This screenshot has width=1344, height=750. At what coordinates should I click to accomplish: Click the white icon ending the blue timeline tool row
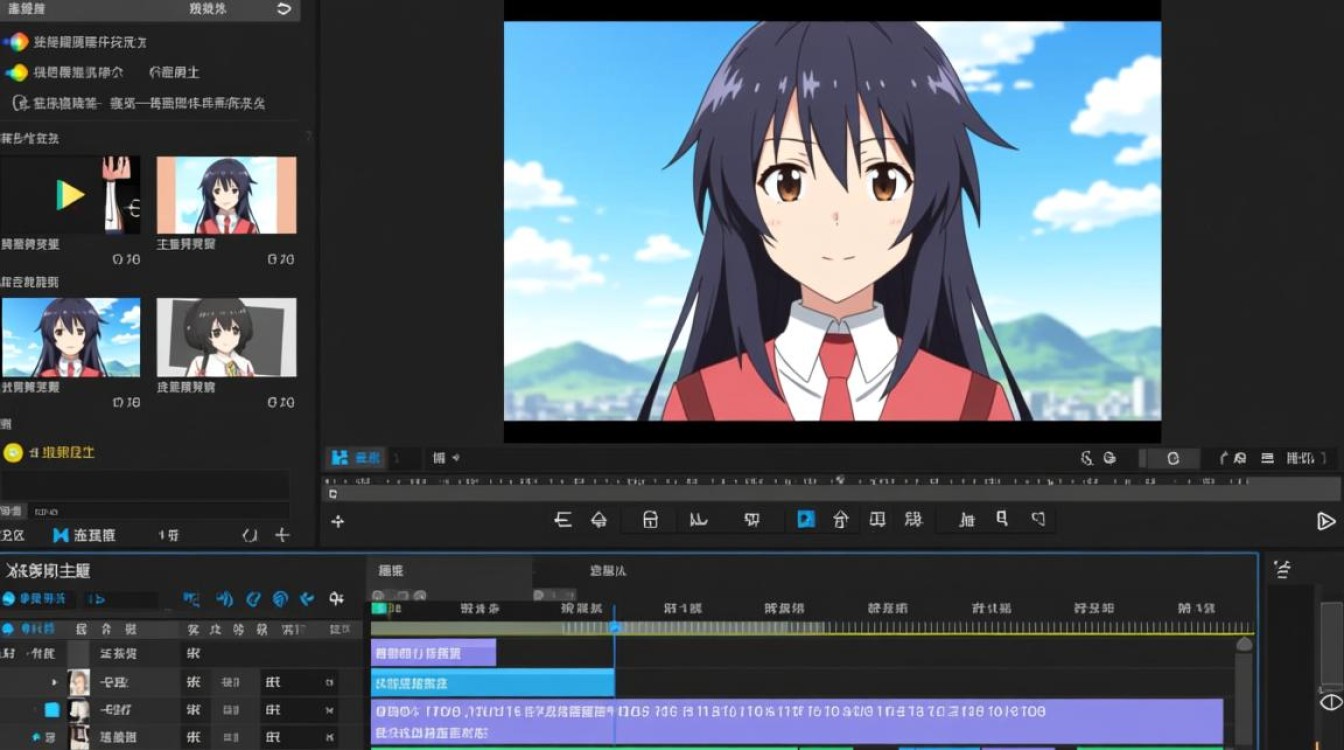(336, 599)
